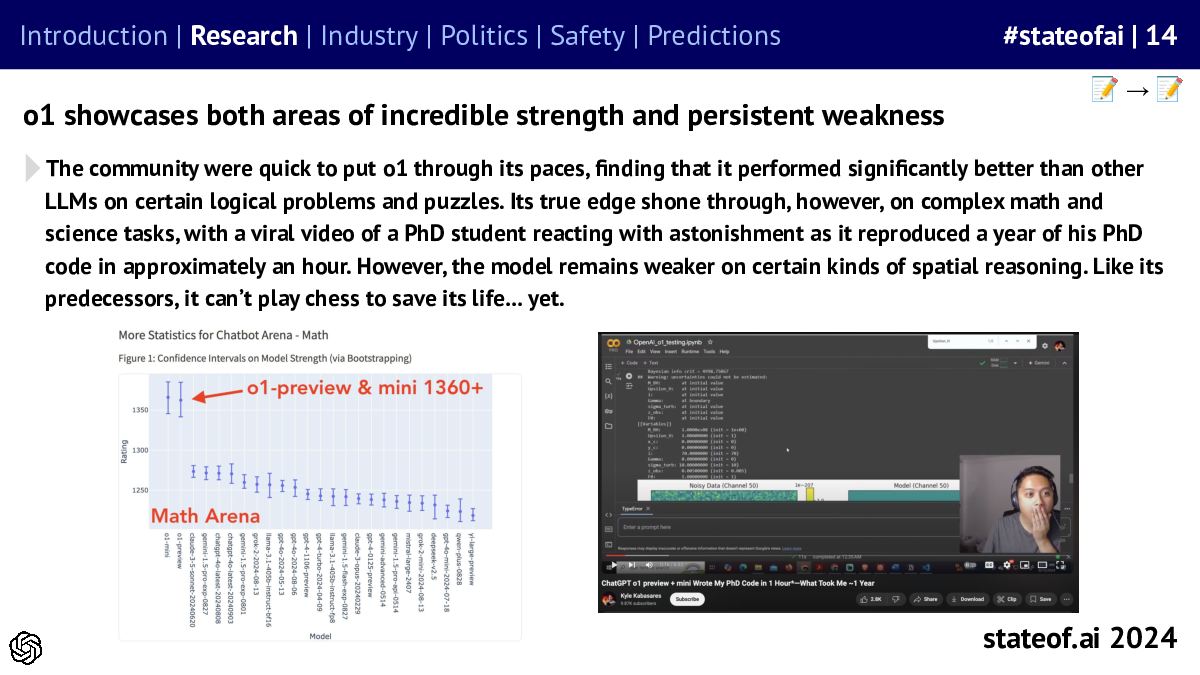Skip to next video with player control
Screen dimensions: 1200x675
[x=632, y=565]
